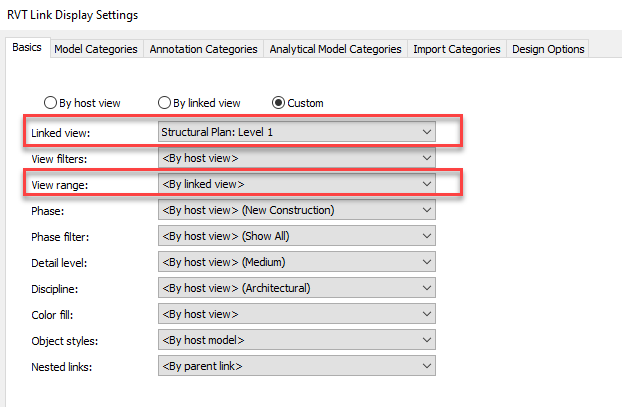Expand the Phase filter dropdown
The height and width of the screenshot is (407, 622).
(297, 236)
